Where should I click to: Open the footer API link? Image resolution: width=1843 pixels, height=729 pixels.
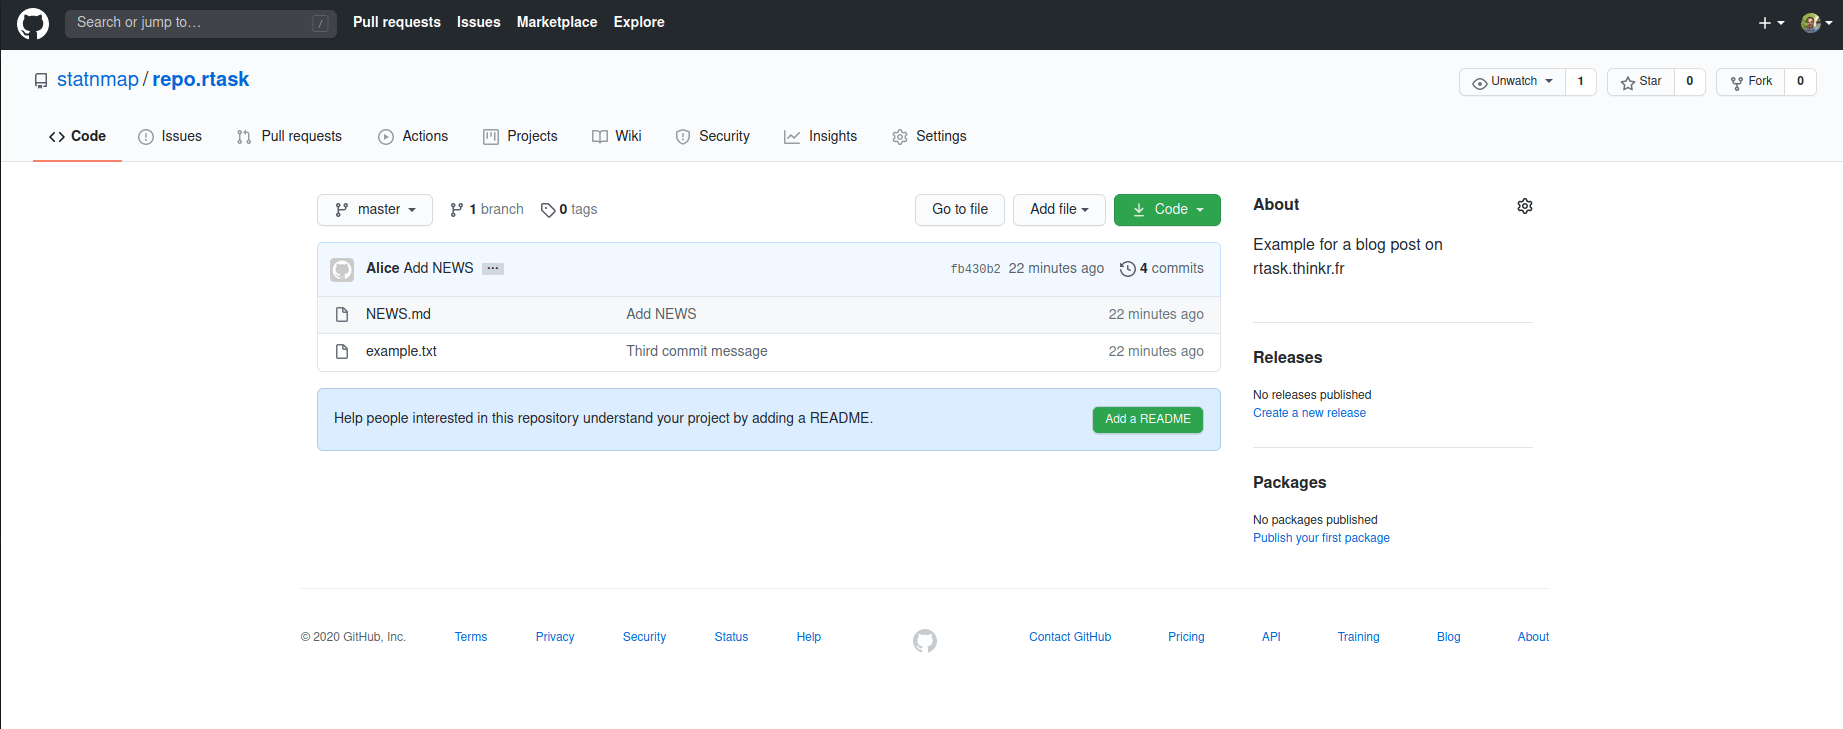1271,638
